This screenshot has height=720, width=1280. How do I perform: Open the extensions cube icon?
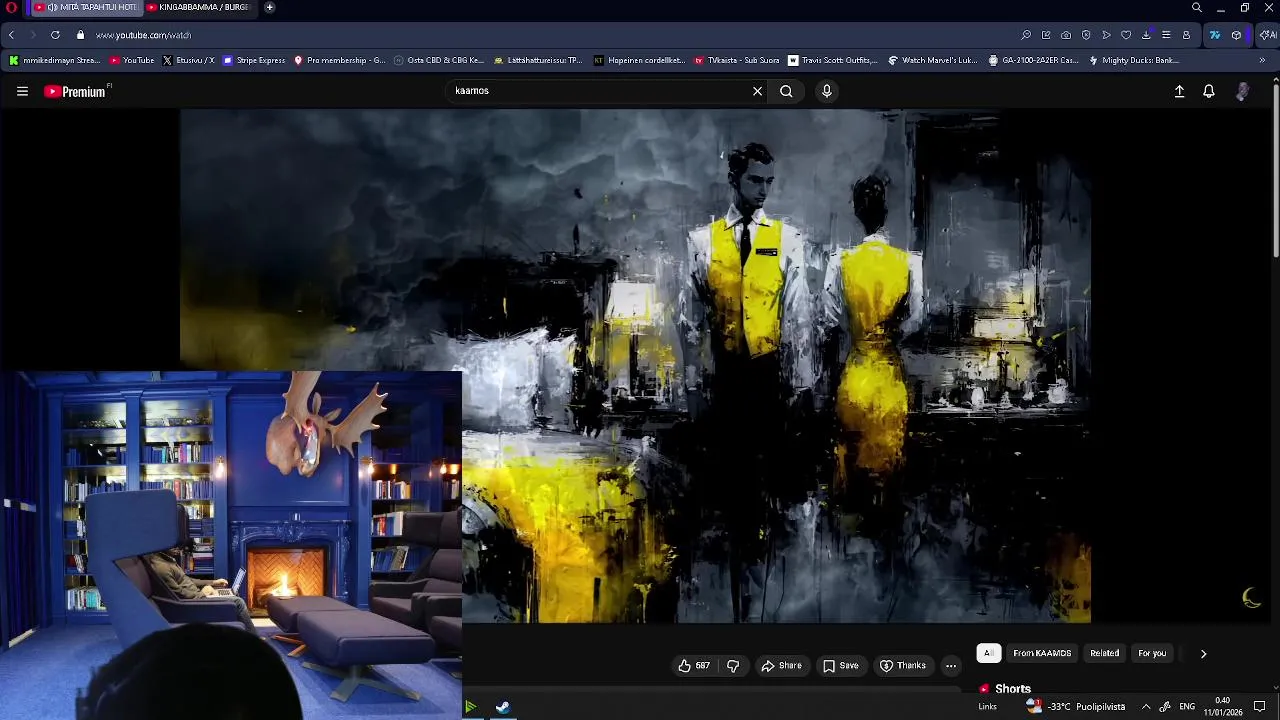[1236, 35]
